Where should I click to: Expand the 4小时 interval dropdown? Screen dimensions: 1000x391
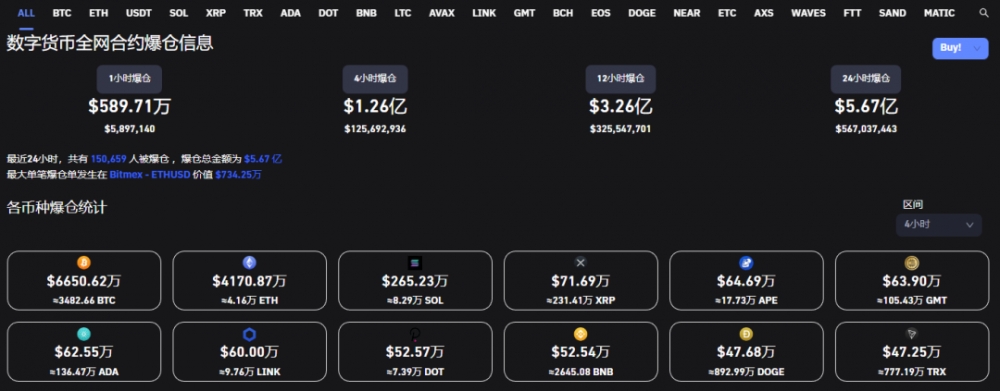939,225
